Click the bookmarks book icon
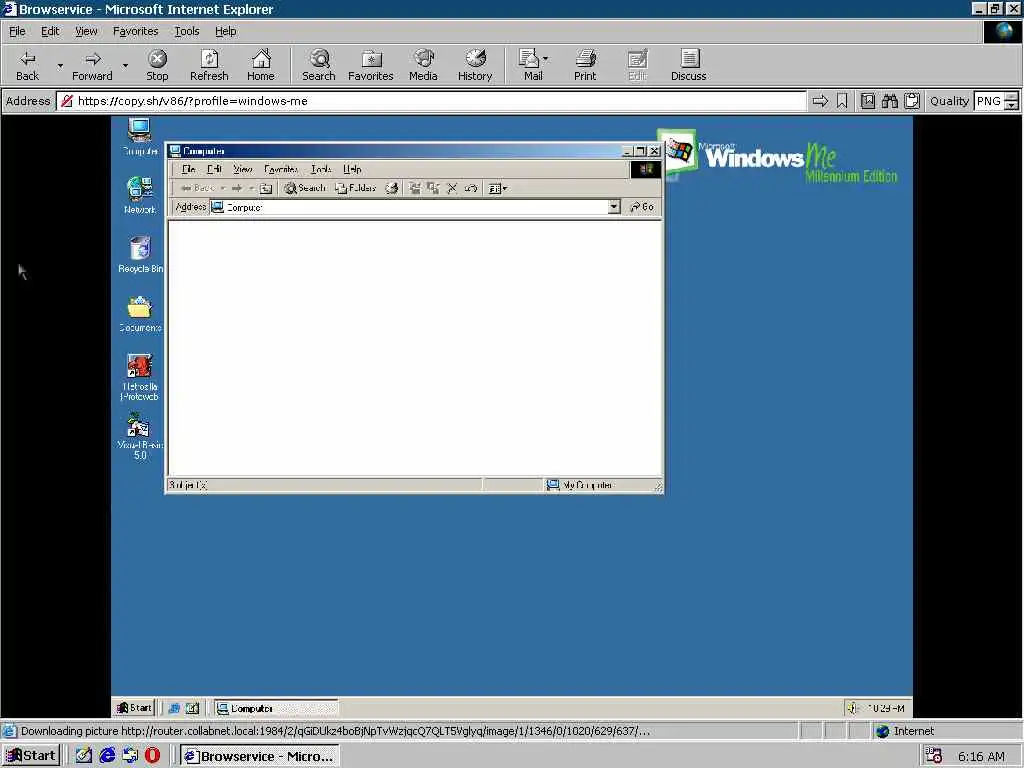This screenshot has width=1024, height=768. [x=867, y=101]
